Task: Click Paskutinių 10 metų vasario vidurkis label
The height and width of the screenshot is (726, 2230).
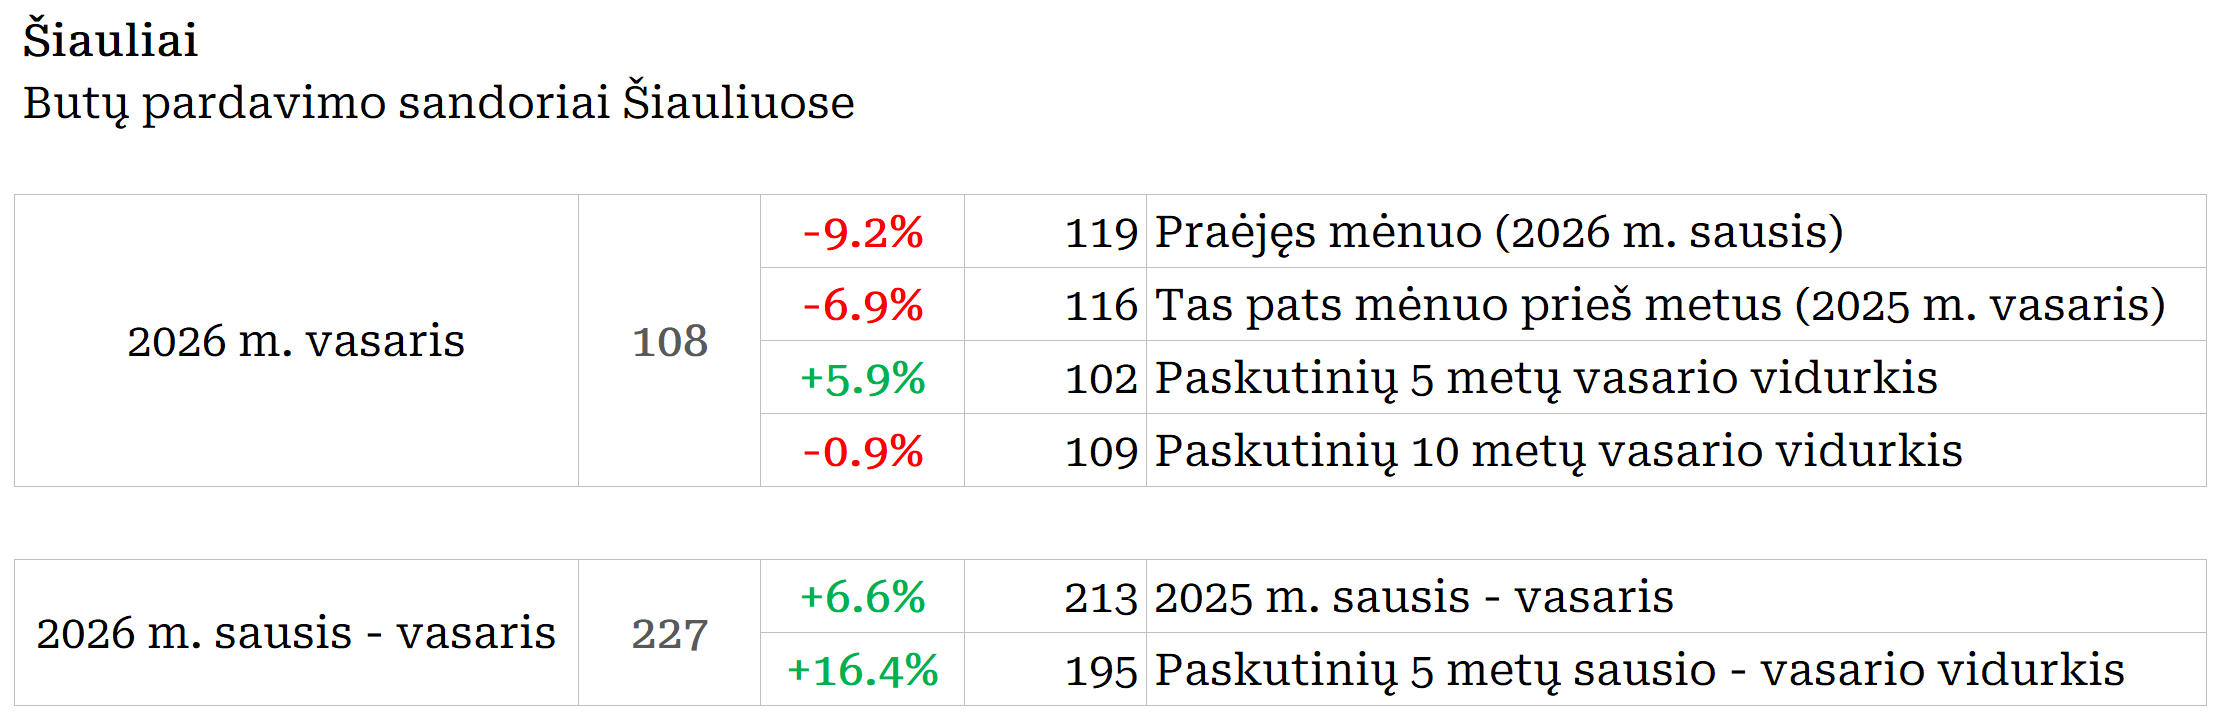Action: (1558, 452)
